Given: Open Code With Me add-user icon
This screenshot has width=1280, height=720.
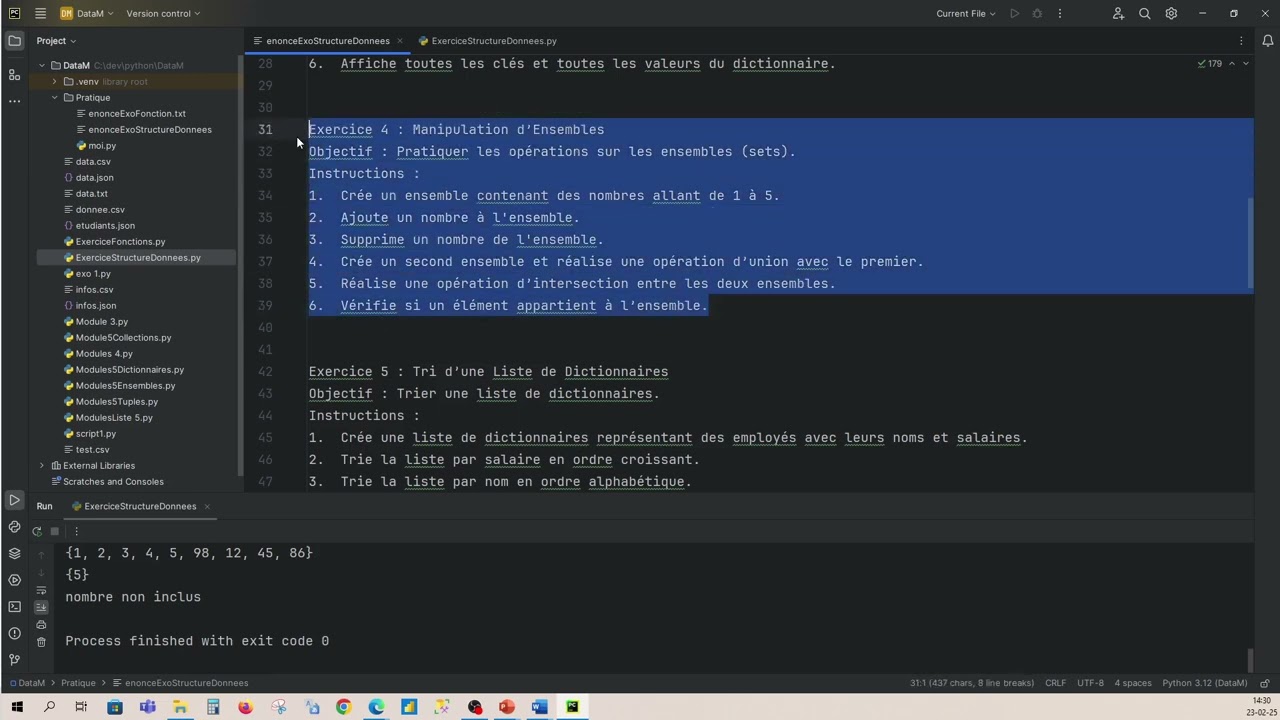Looking at the screenshot, I should click(x=1118, y=13).
